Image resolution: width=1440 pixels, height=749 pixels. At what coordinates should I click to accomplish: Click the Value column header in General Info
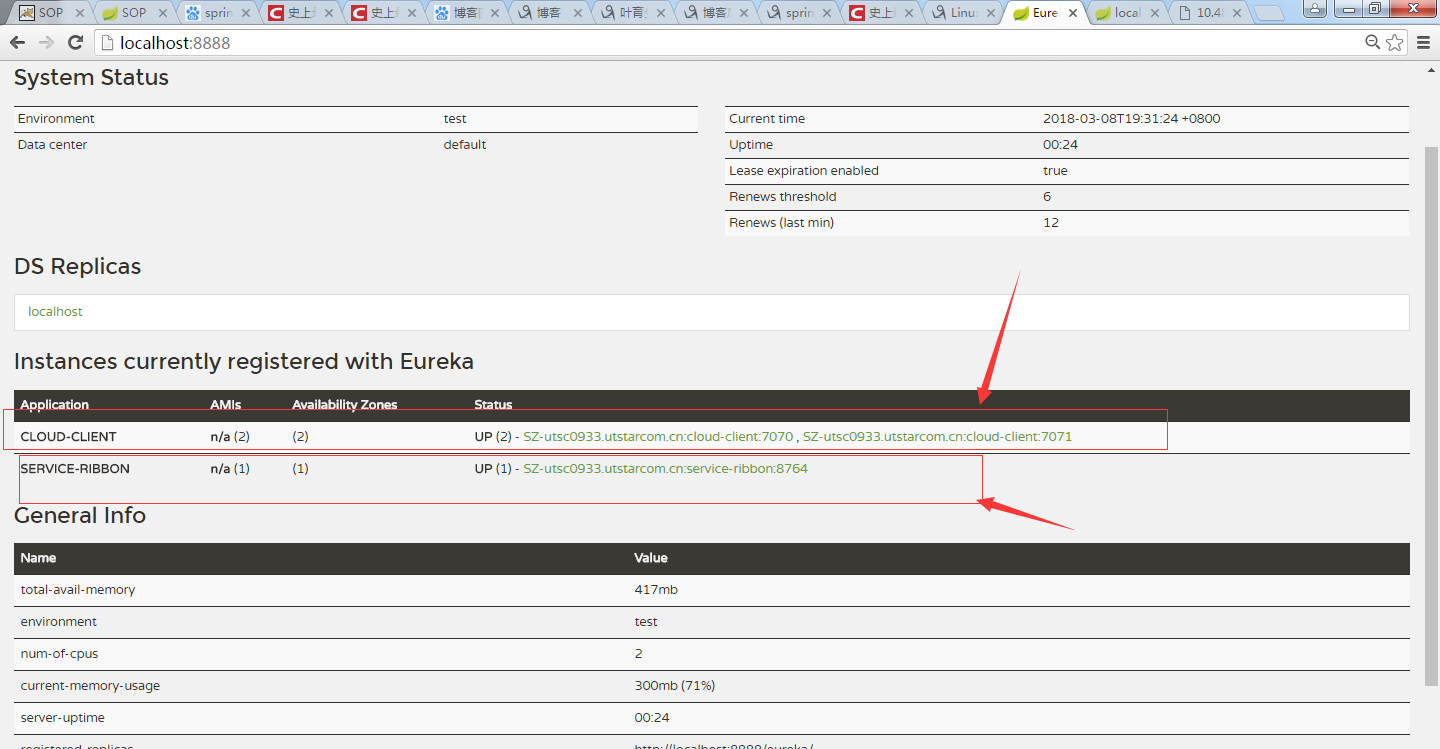coord(651,558)
